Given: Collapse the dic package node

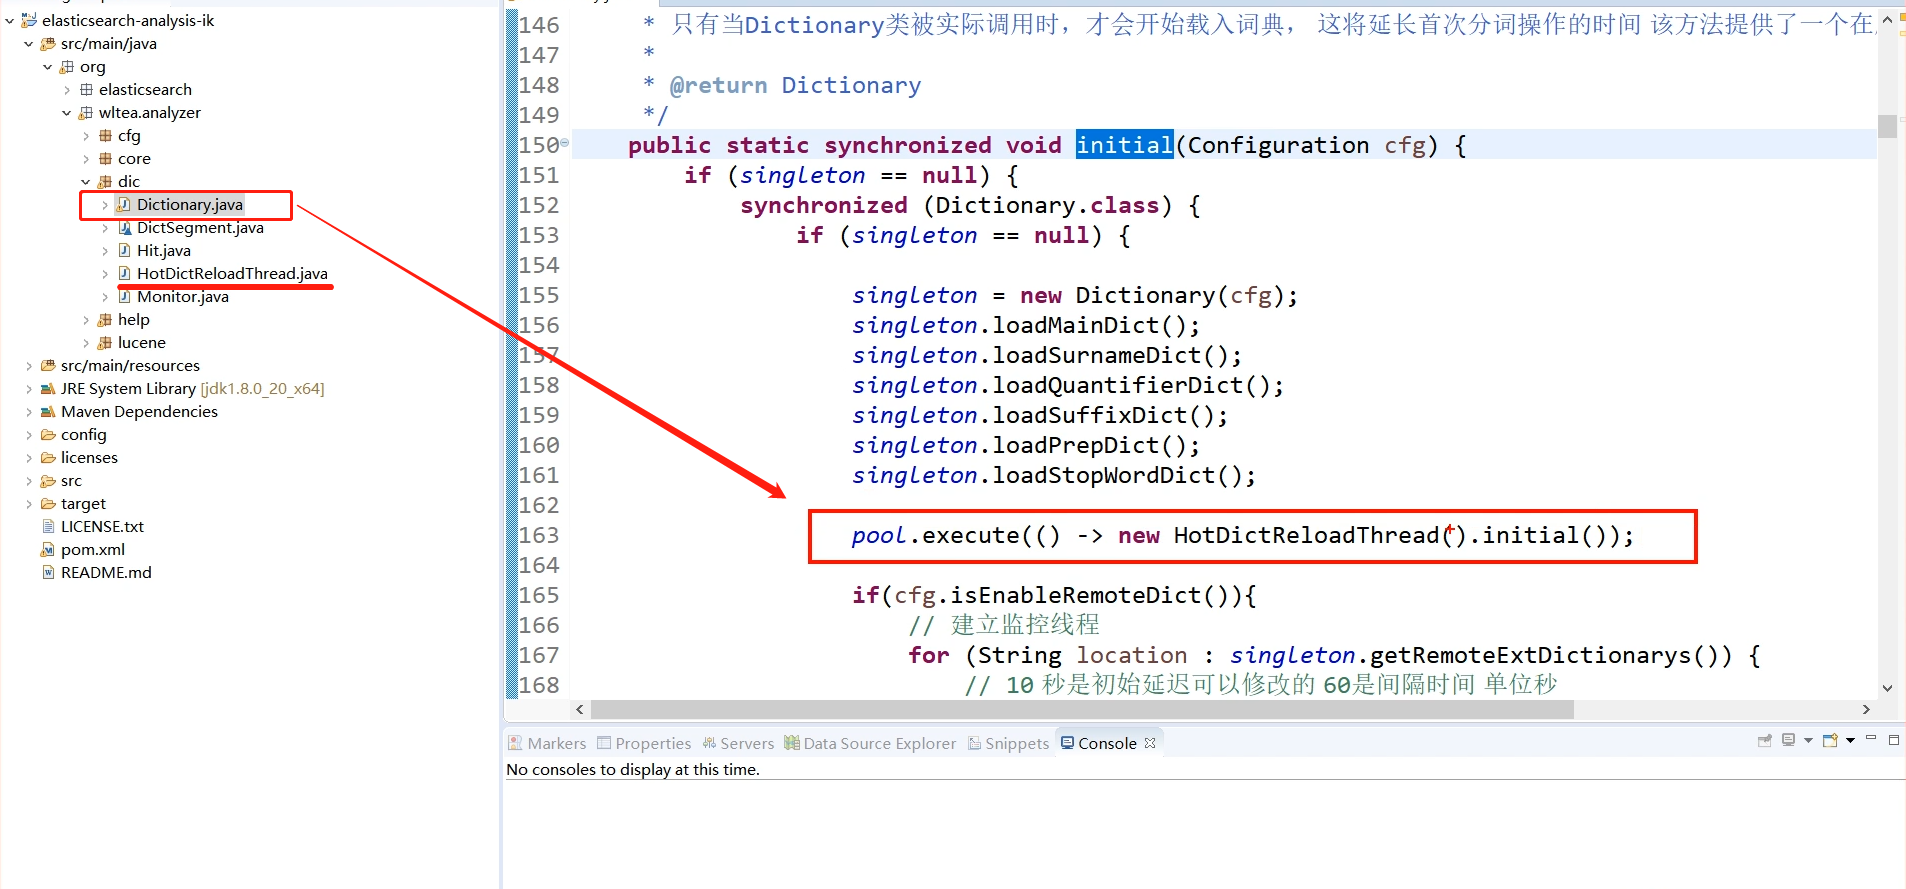Looking at the screenshot, I should click(86, 181).
